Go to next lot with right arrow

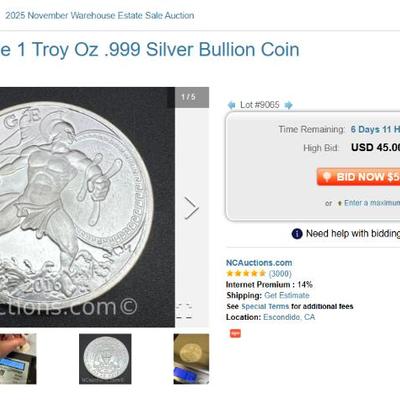point(289,105)
